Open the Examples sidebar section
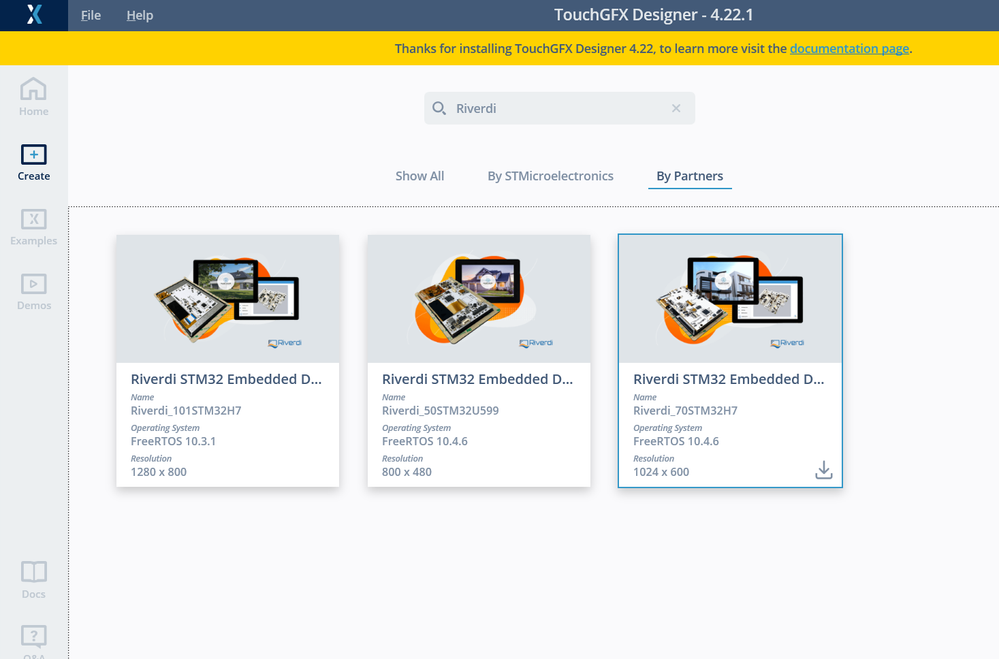 [34, 227]
